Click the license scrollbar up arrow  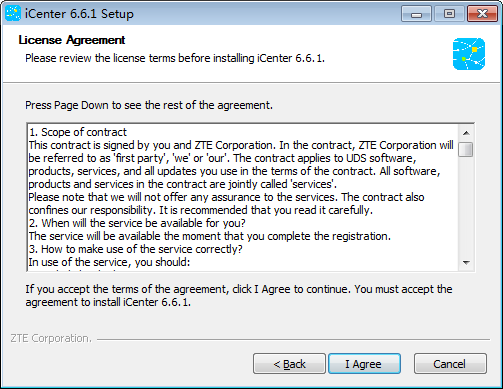pos(466,133)
